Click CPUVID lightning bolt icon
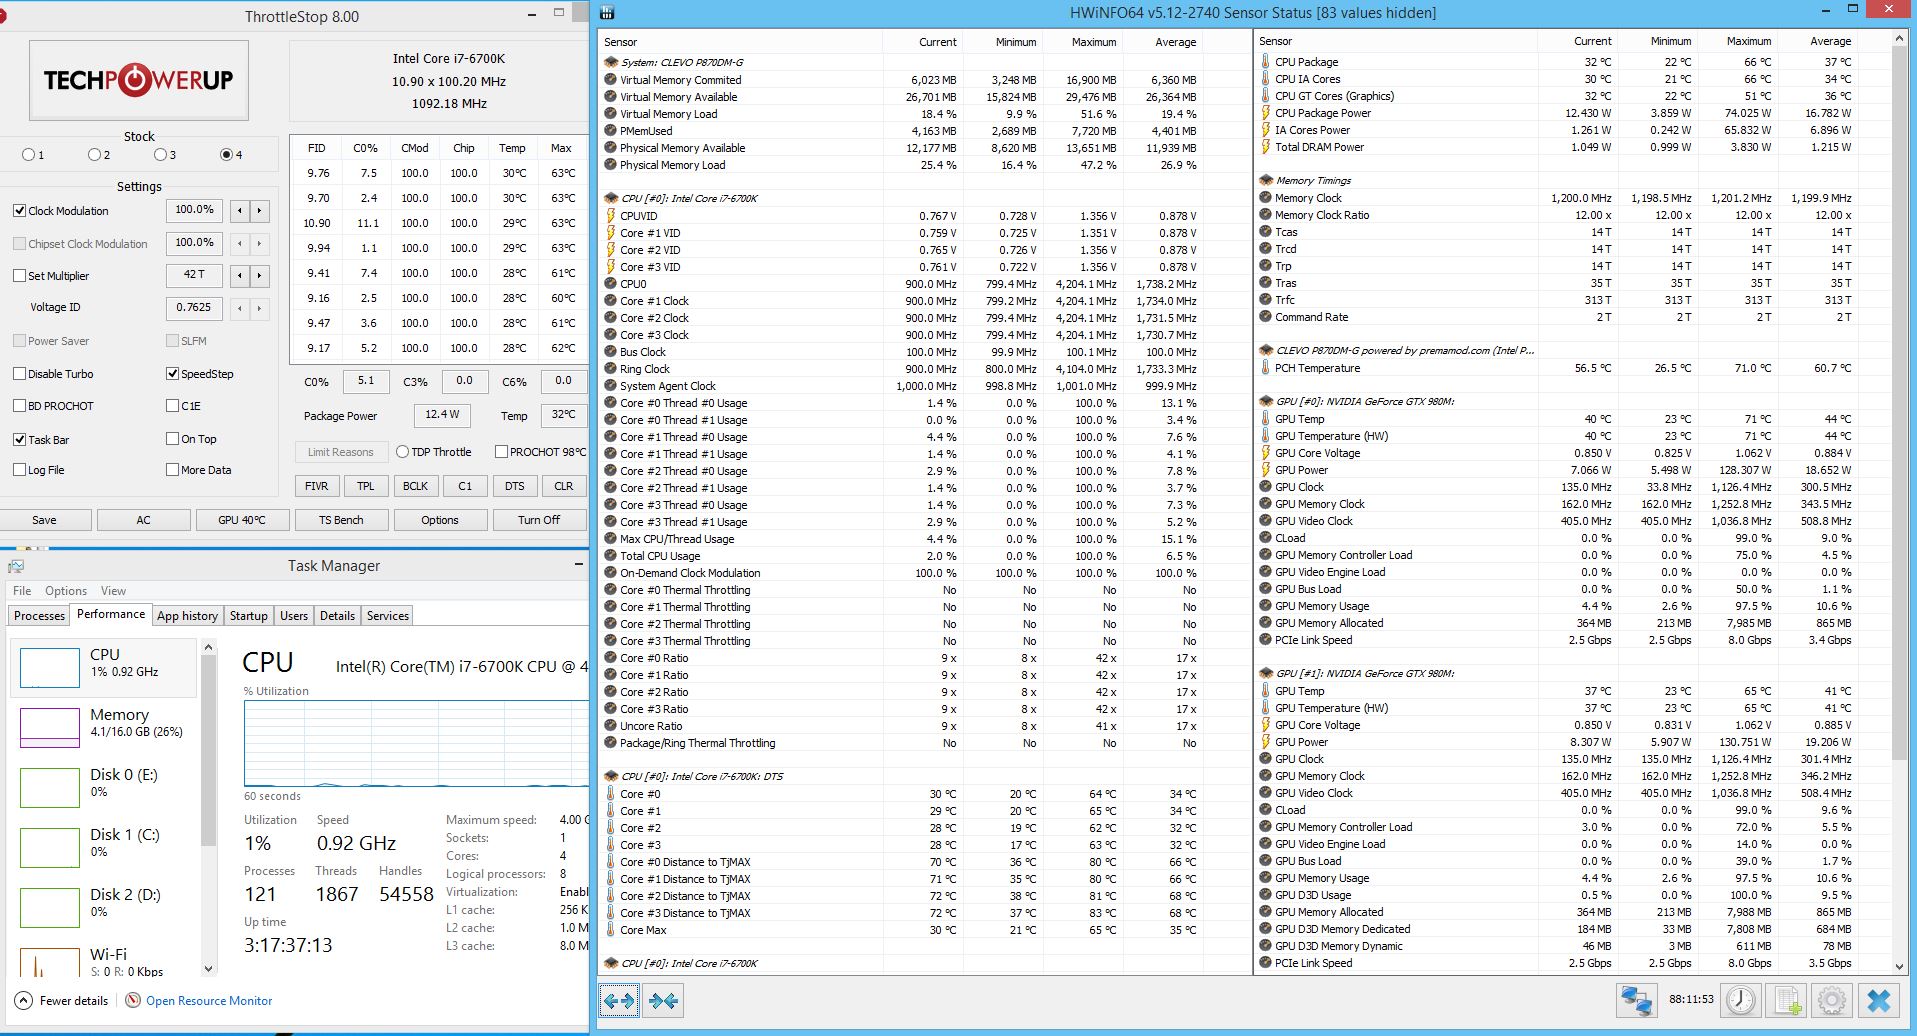Viewport: 1917px width, 1036px height. (x=611, y=216)
